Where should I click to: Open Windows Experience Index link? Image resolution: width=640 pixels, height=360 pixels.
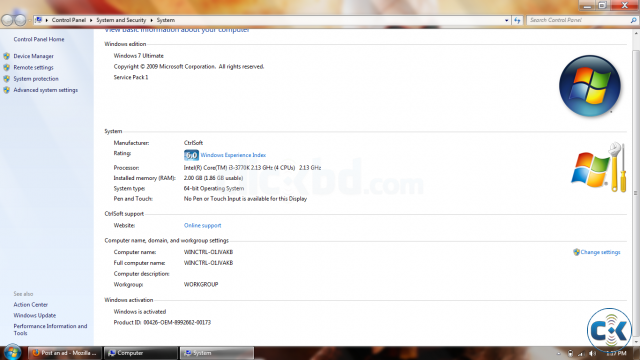point(233,155)
